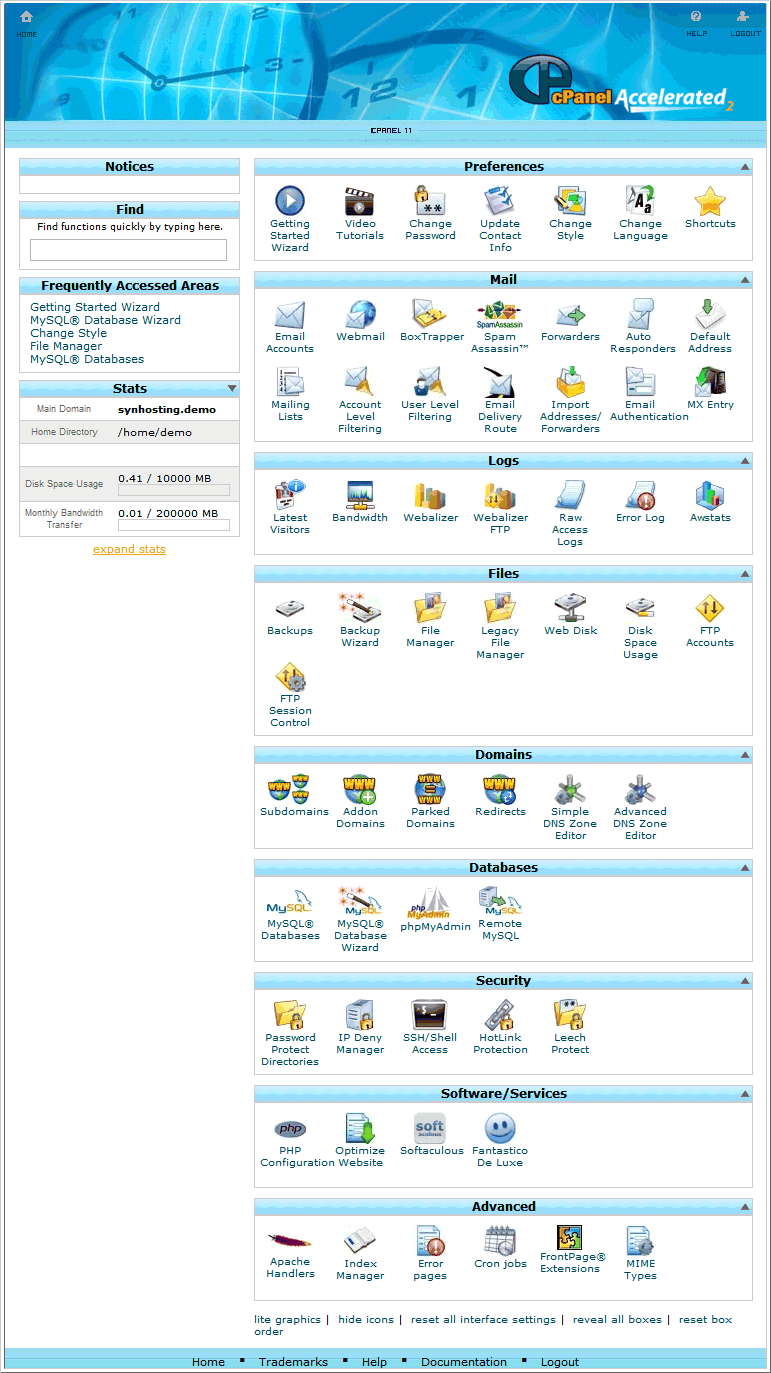Viewport: 771px width, 1373px height.
Task: Open the Getting Started Wizard icon
Action: (290, 201)
